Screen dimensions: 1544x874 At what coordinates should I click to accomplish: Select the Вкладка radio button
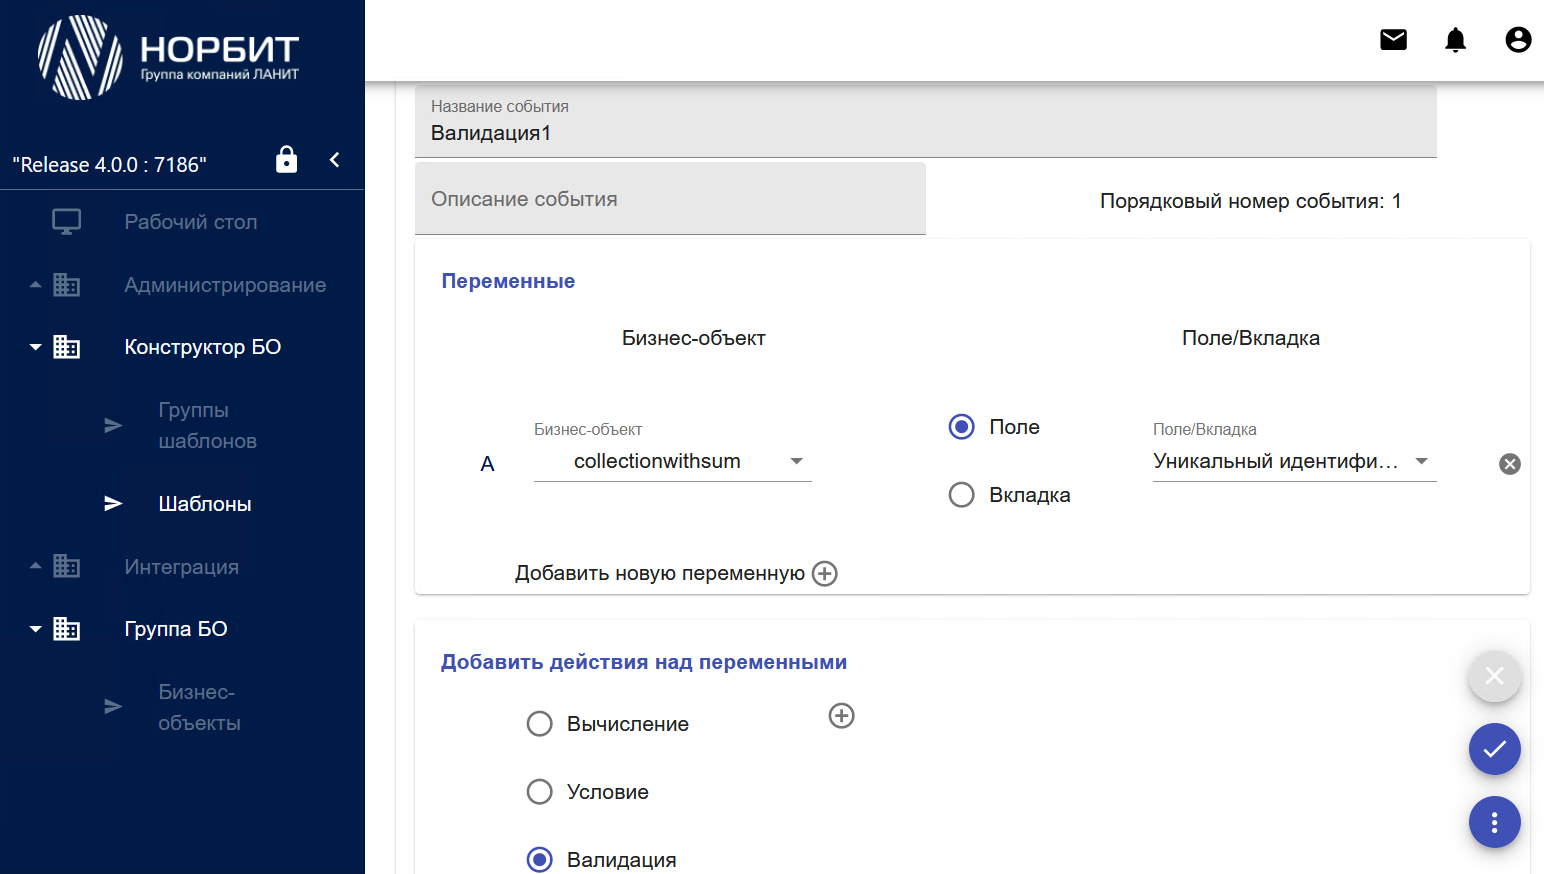961,495
